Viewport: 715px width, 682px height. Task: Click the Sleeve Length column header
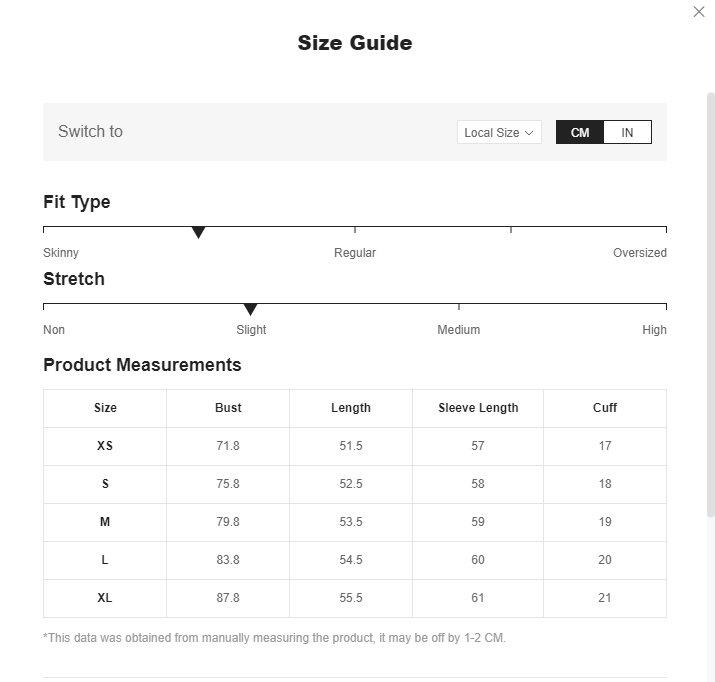pyautogui.click(x=478, y=408)
